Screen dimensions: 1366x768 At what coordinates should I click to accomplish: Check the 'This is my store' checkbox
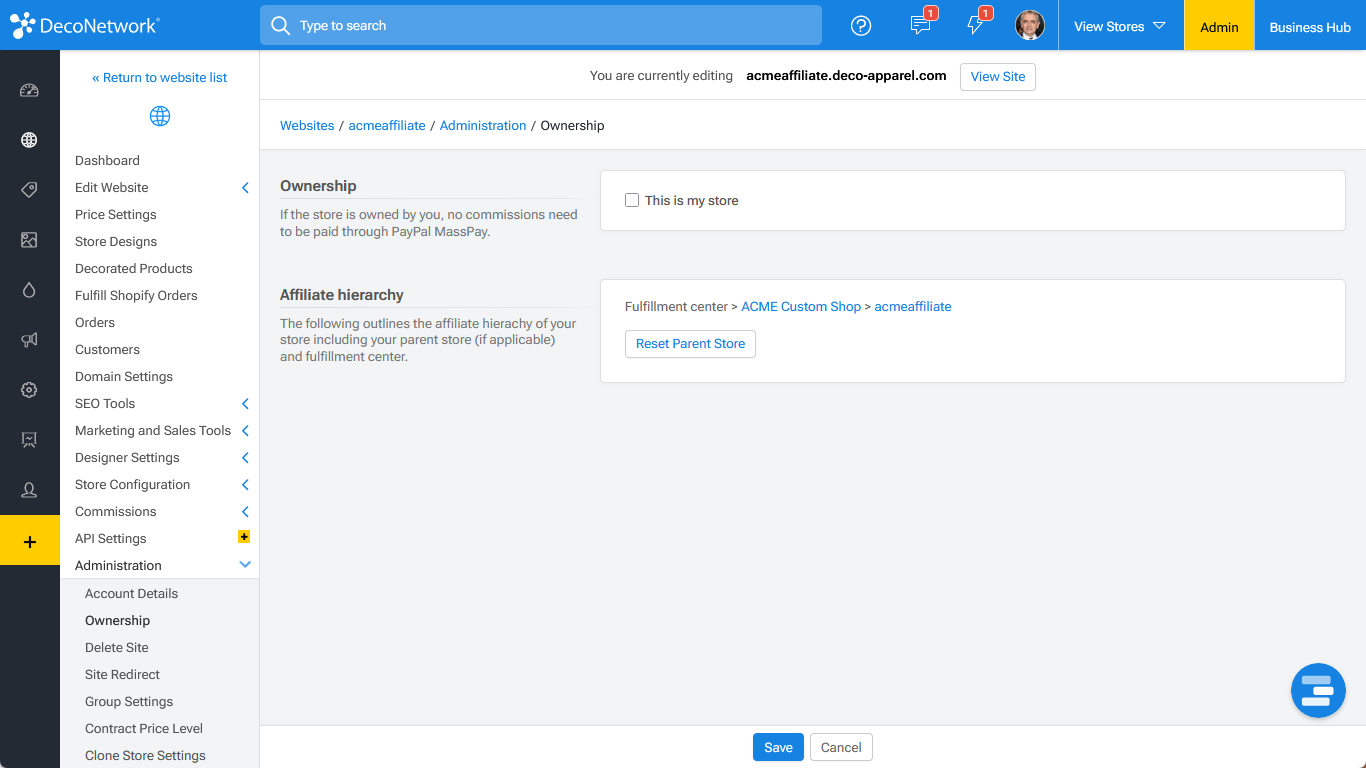[x=632, y=200]
